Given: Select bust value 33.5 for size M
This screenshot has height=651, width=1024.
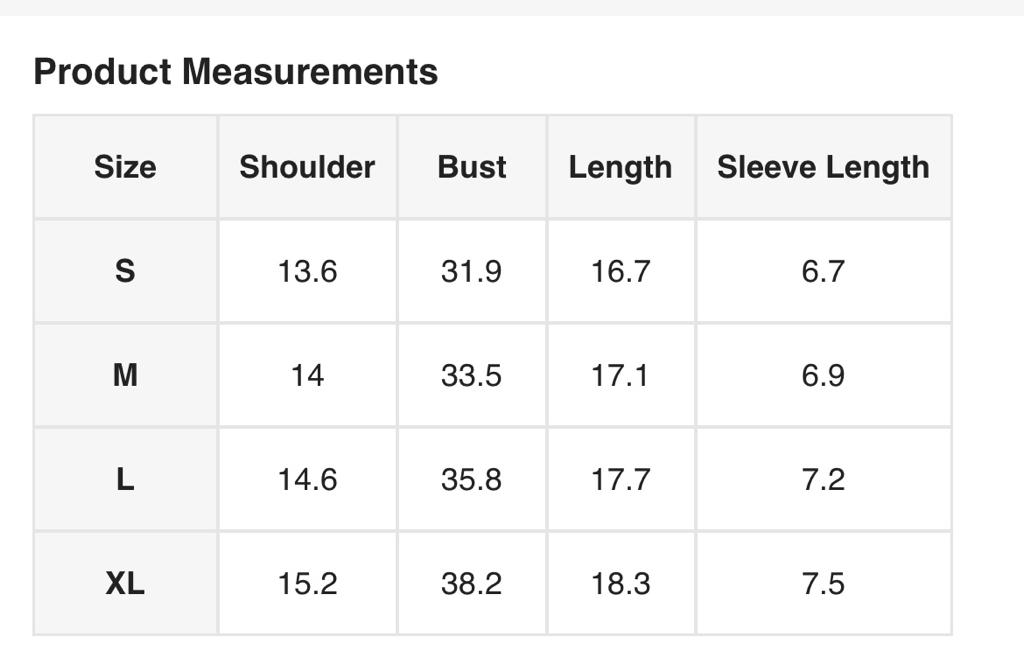Looking at the screenshot, I should pos(472,375).
